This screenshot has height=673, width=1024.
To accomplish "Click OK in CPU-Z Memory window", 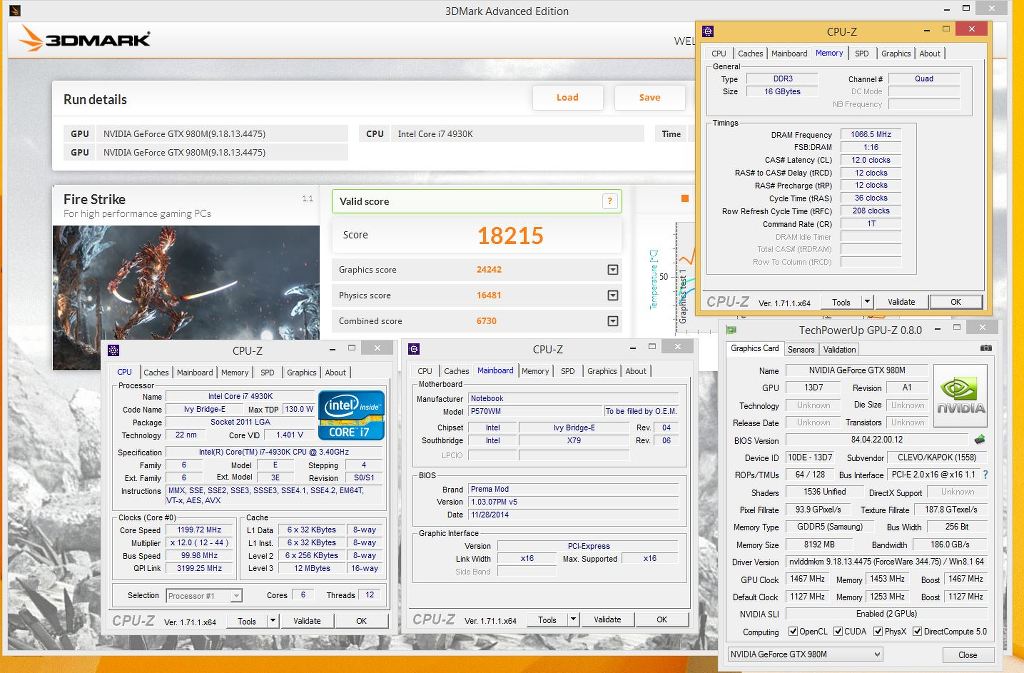I will (x=955, y=302).
